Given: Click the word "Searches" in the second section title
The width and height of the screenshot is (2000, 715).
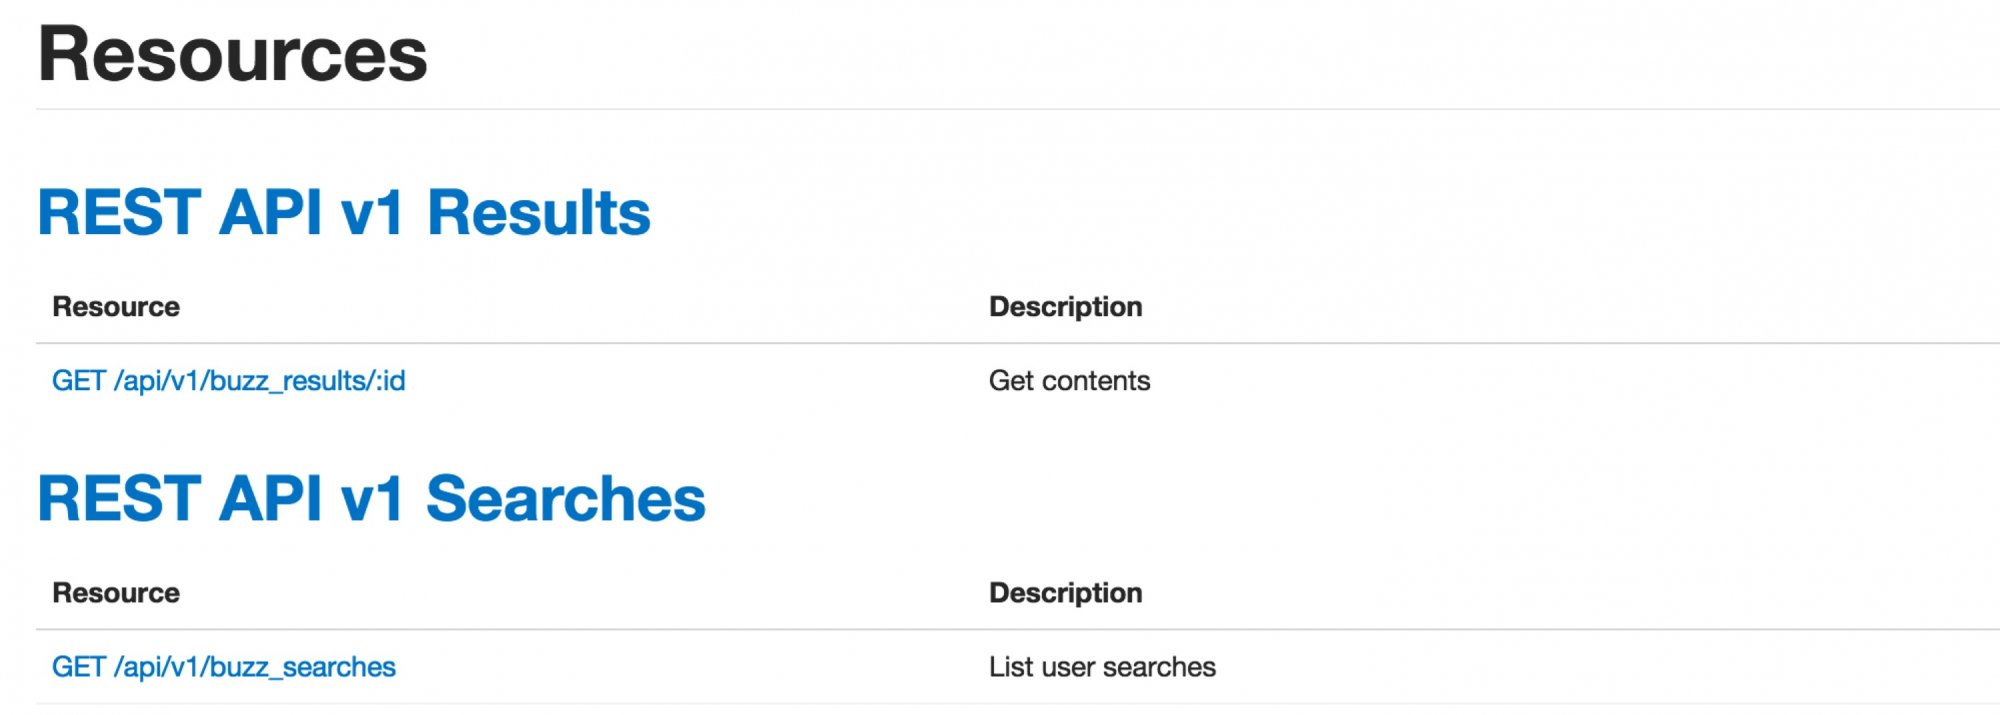Looking at the screenshot, I should 565,499.
